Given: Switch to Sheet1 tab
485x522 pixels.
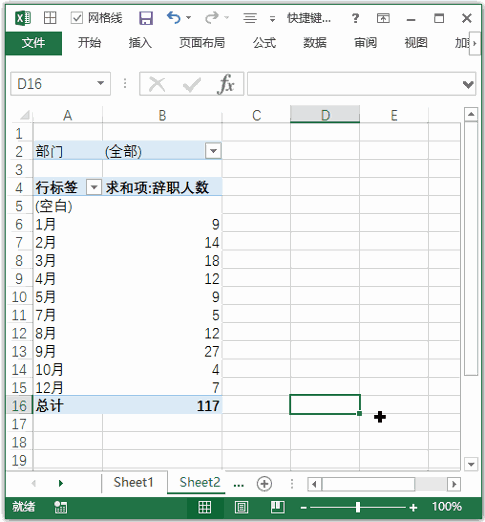Looking at the screenshot, I should (133, 482).
